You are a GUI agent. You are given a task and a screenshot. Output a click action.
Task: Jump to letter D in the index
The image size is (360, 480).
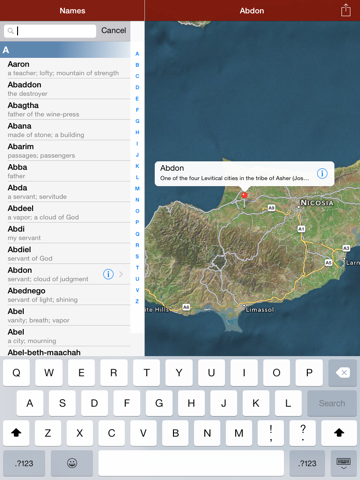click(x=137, y=87)
